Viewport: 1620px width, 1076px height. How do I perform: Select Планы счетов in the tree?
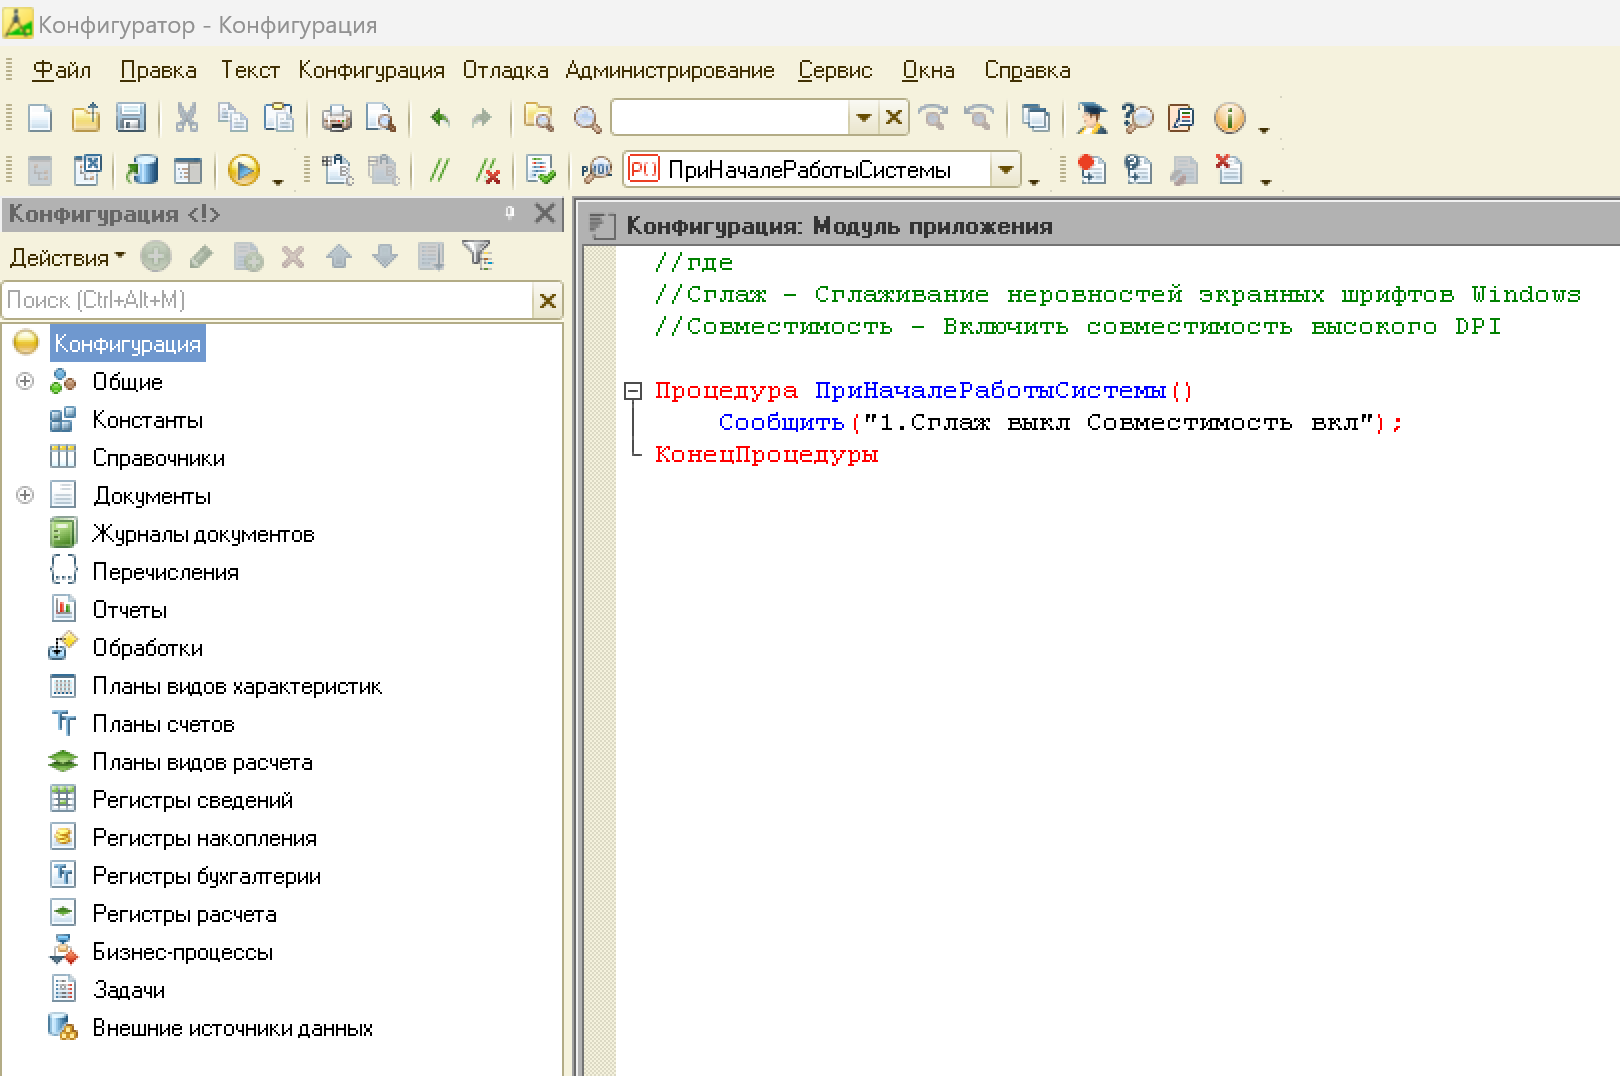pyautogui.click(x=163, y=724)
